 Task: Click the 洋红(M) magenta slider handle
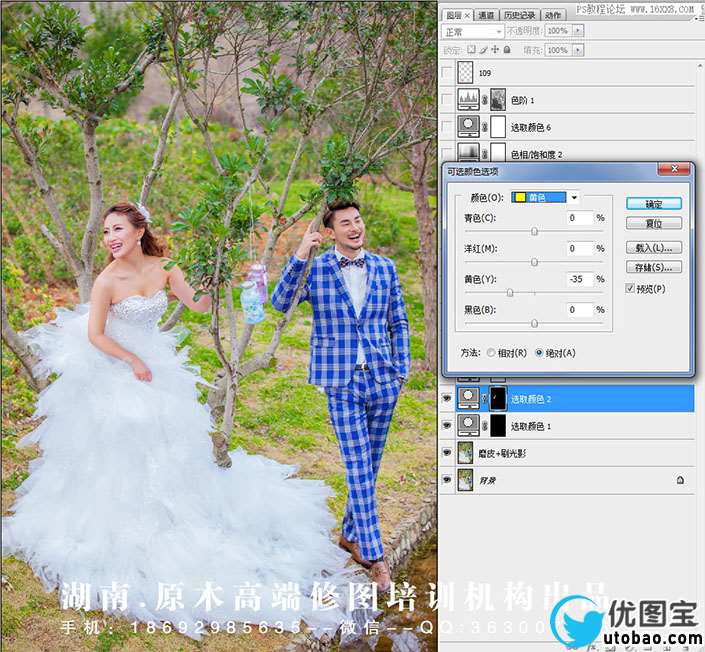[534, 262]
